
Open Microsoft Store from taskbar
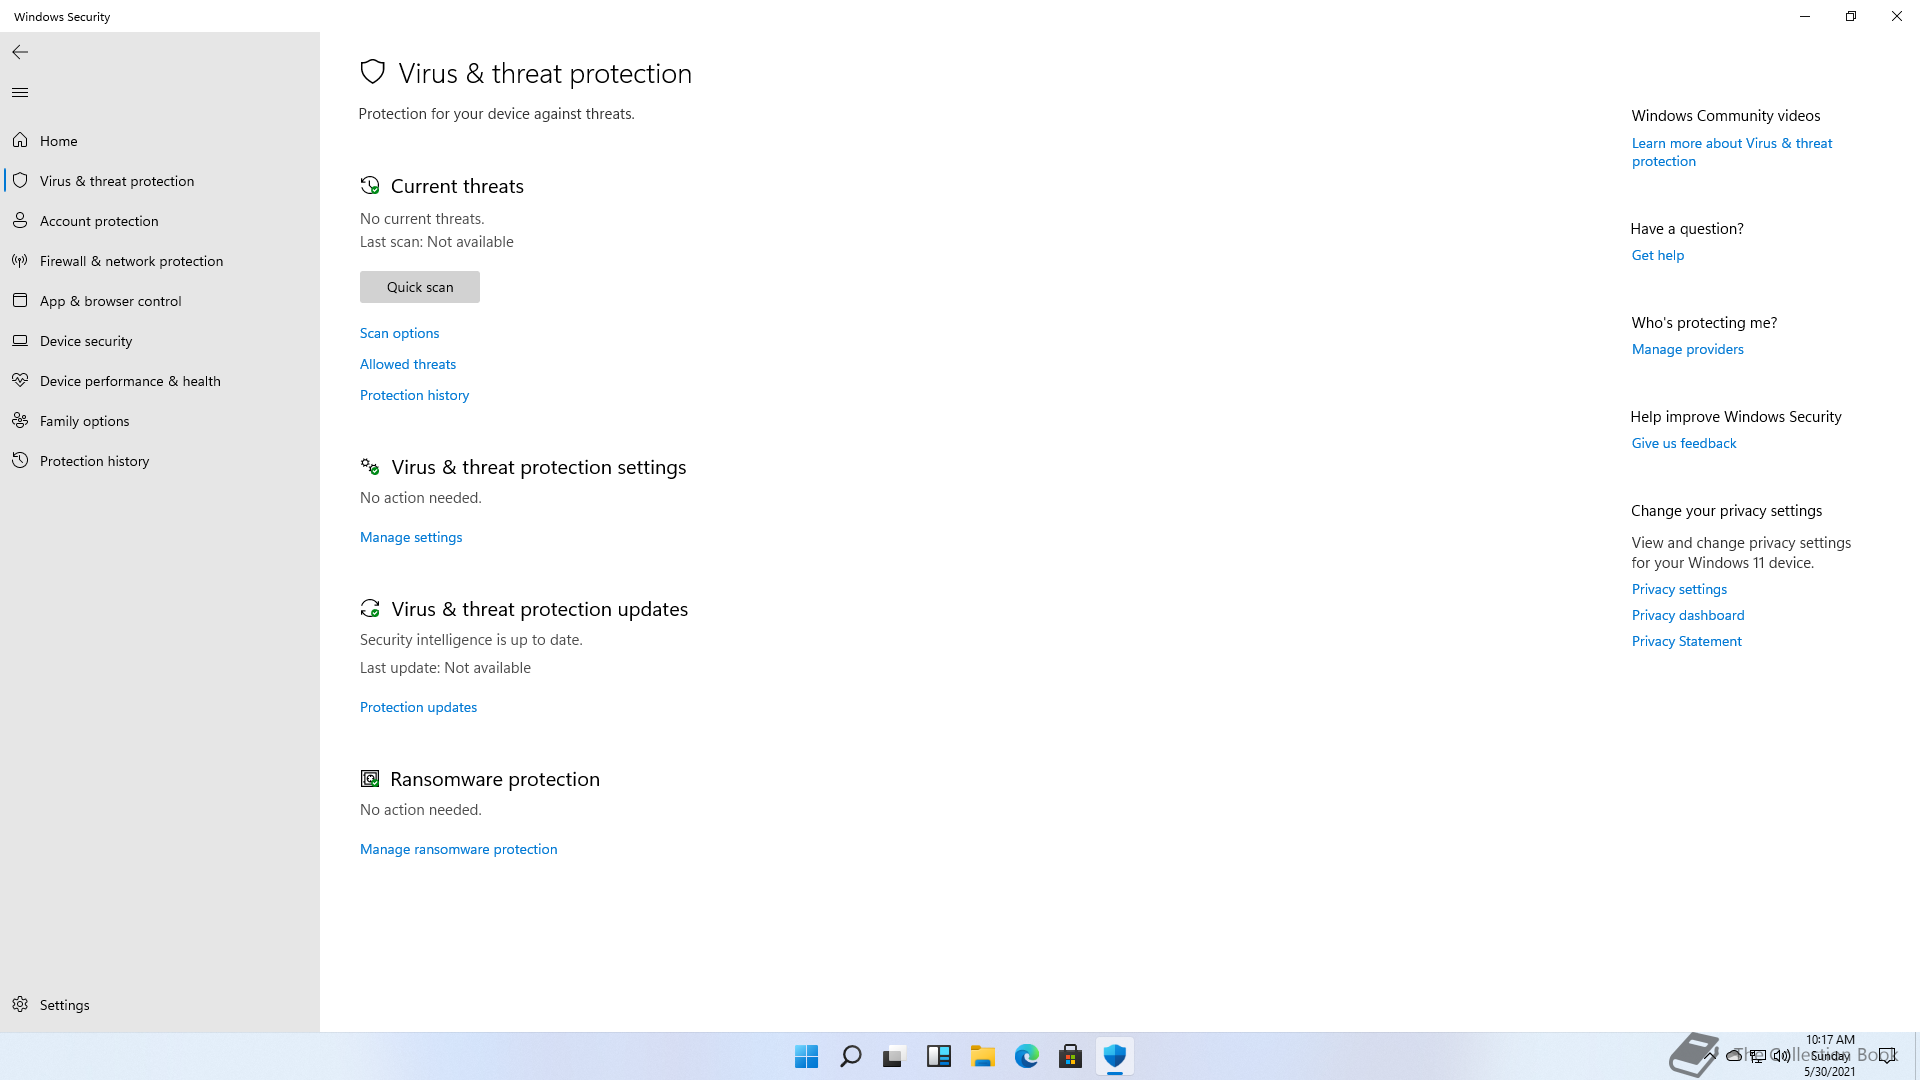(1071, 1056)
